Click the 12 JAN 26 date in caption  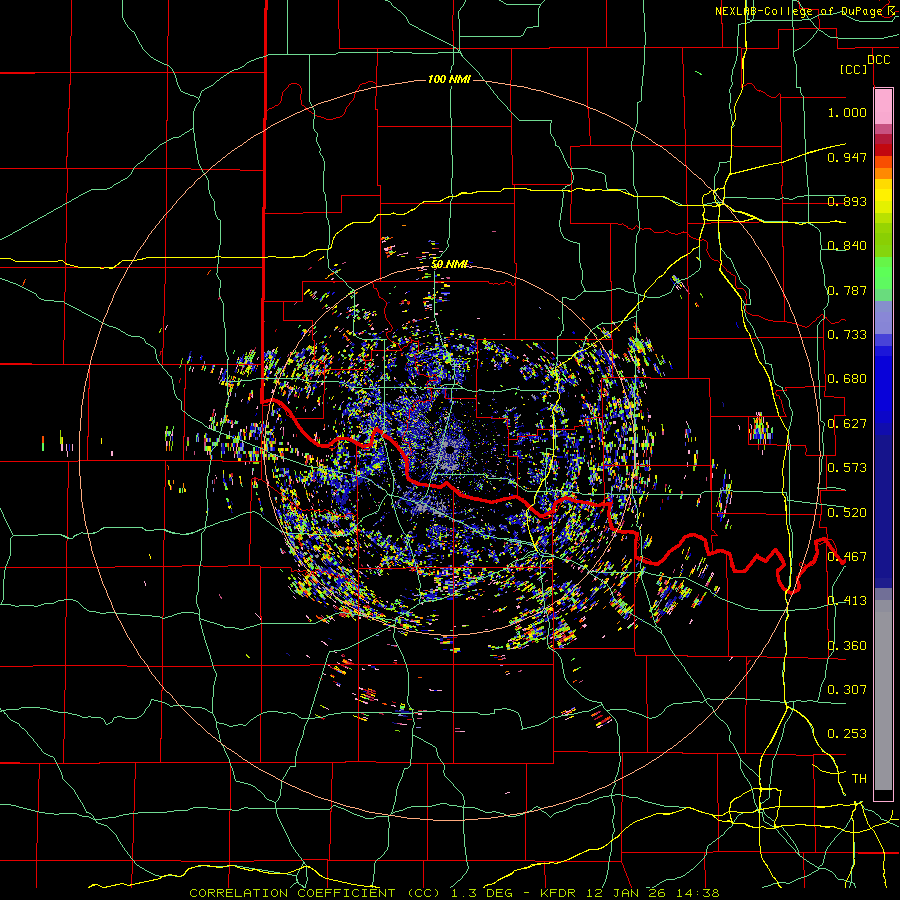click(x=628, y=893)
